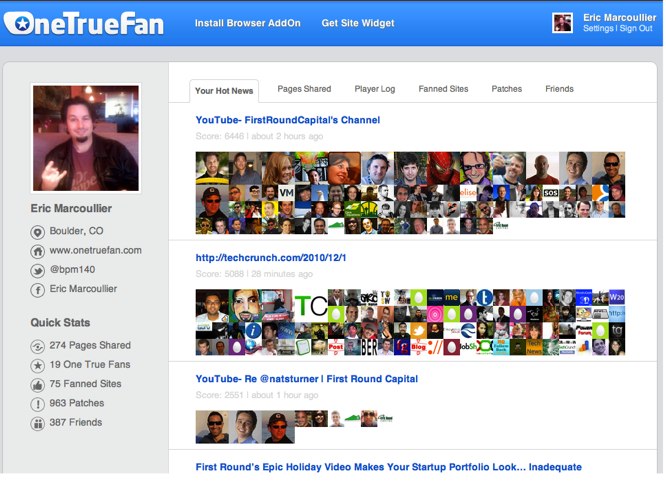Click the thumbs-up icon beside Fanned Sites
The image size is (666, 485).
(x=37, y=385)
